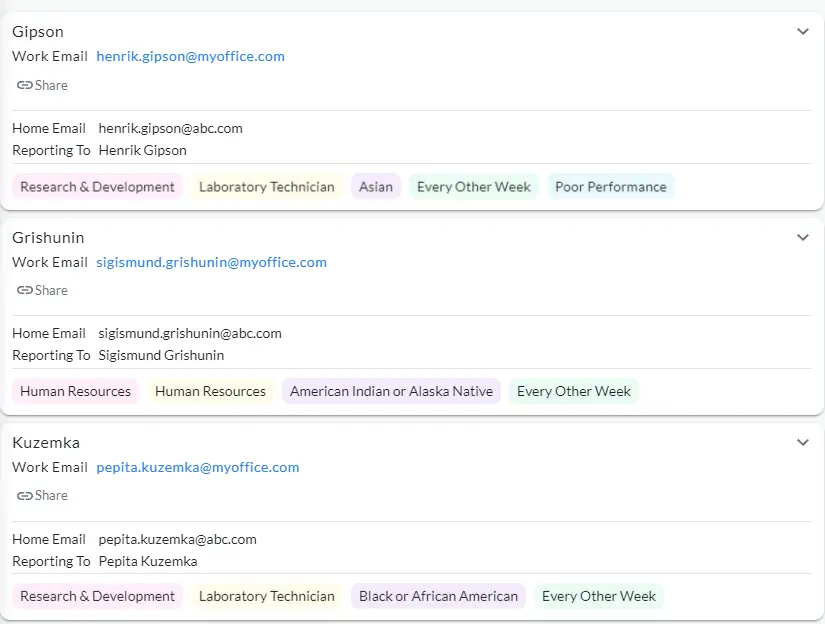Screen dimensions: 825x624
Task: Share the Kuzemka record
Action: 42,495
